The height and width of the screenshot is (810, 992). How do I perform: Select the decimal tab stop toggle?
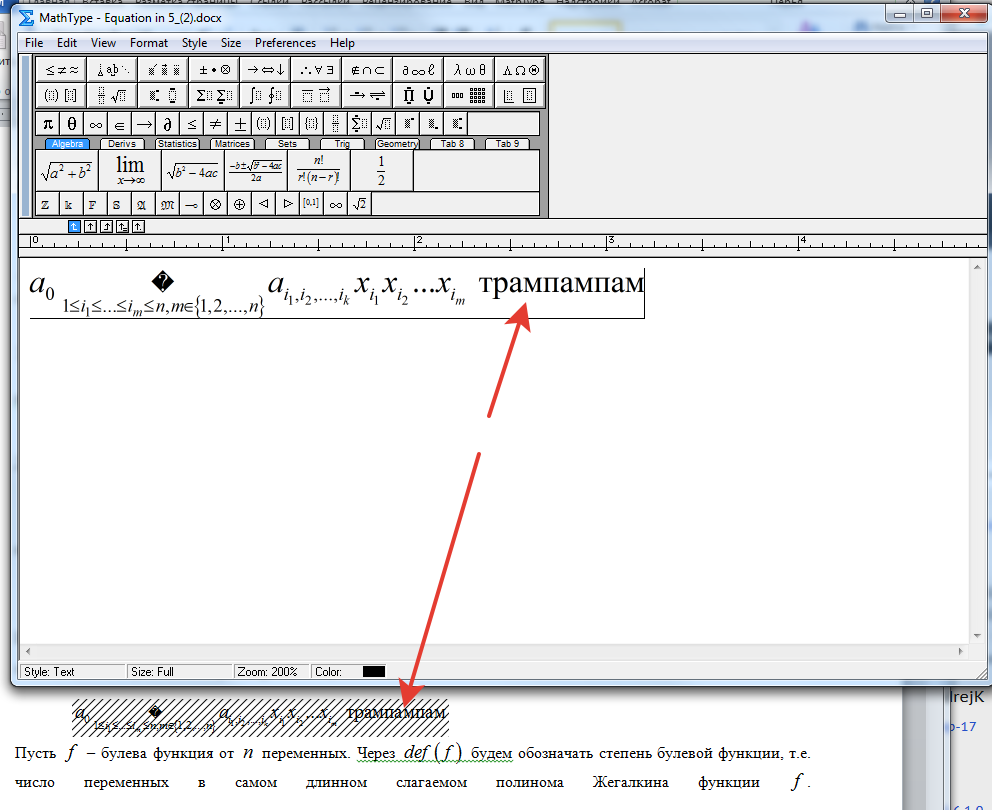click(139, 227)
